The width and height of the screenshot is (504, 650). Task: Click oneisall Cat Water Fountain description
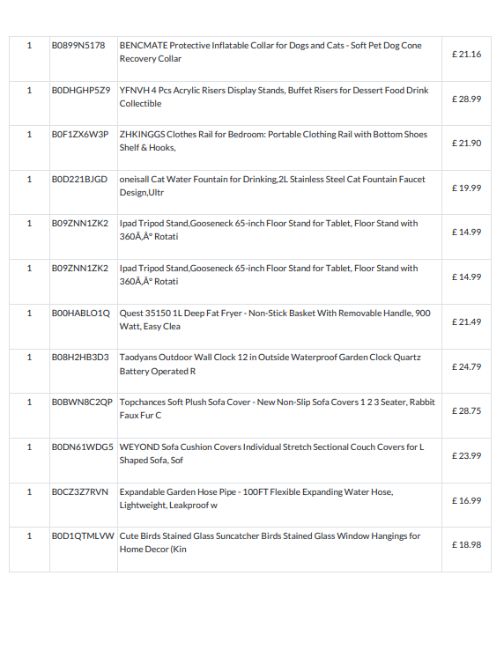[272, 186]
